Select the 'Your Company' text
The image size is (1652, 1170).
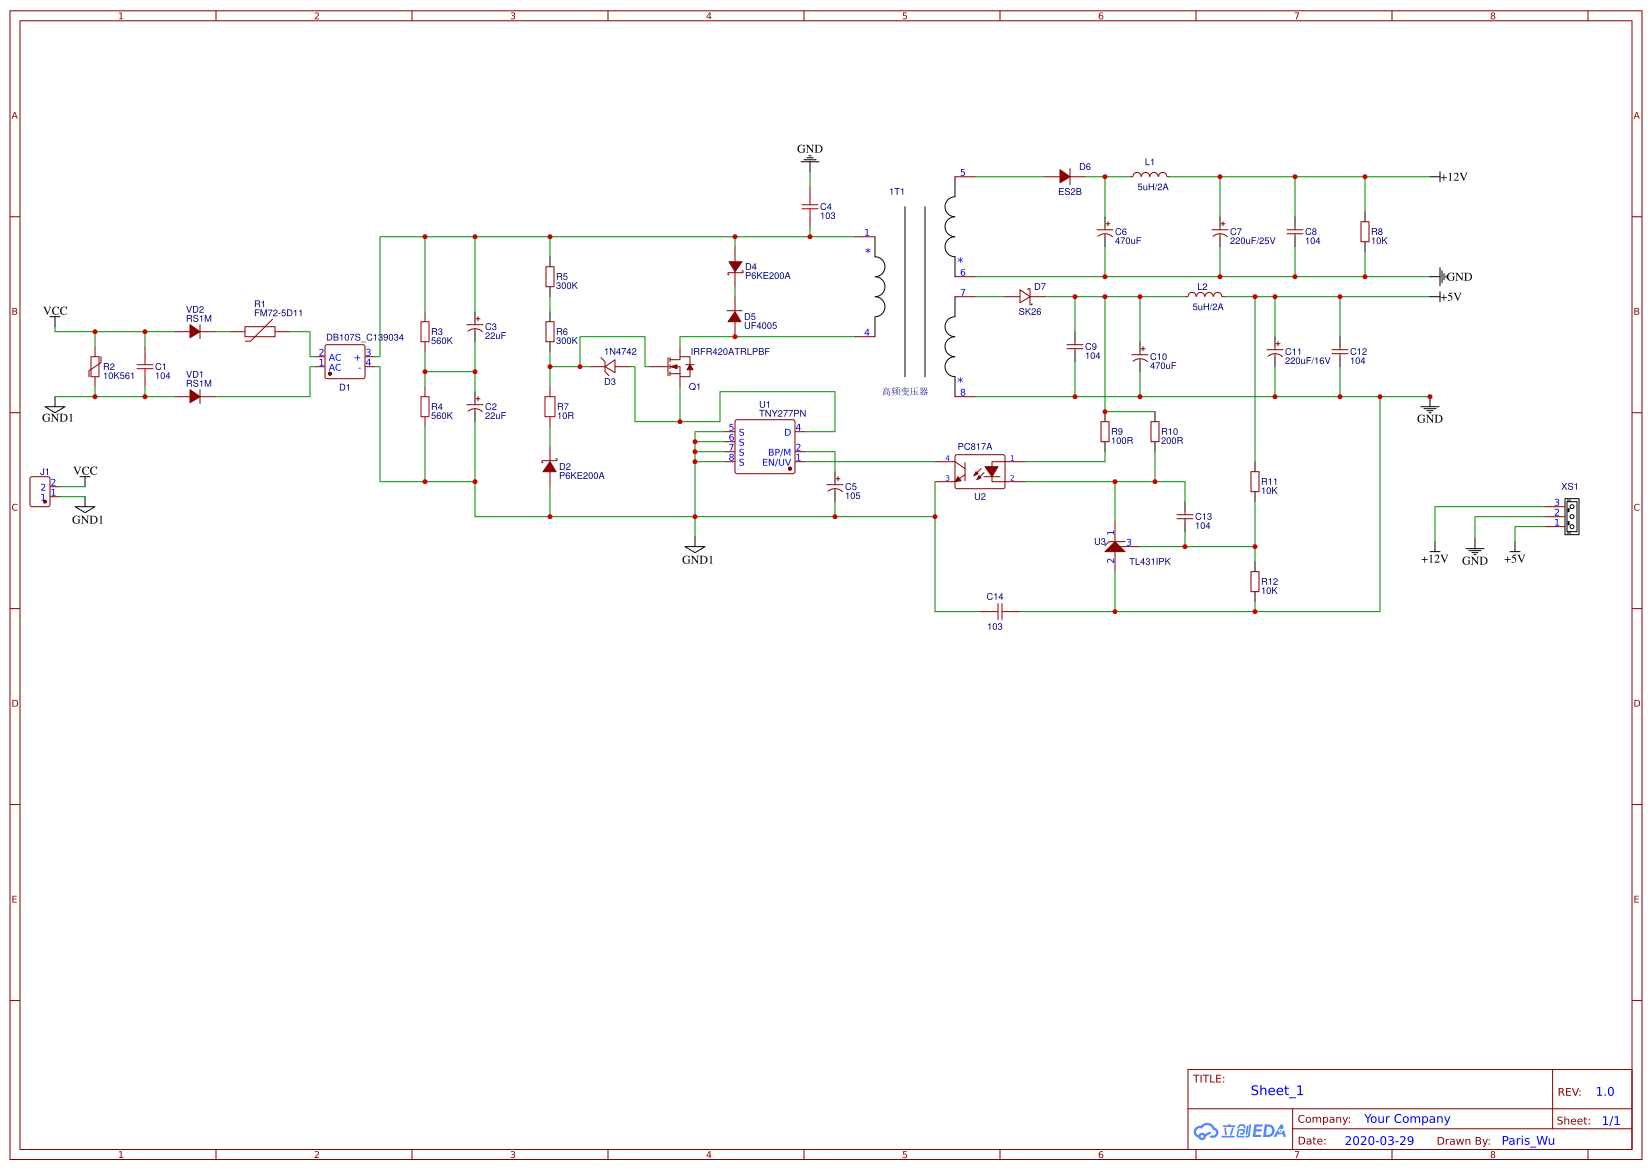(1407, 1119)
